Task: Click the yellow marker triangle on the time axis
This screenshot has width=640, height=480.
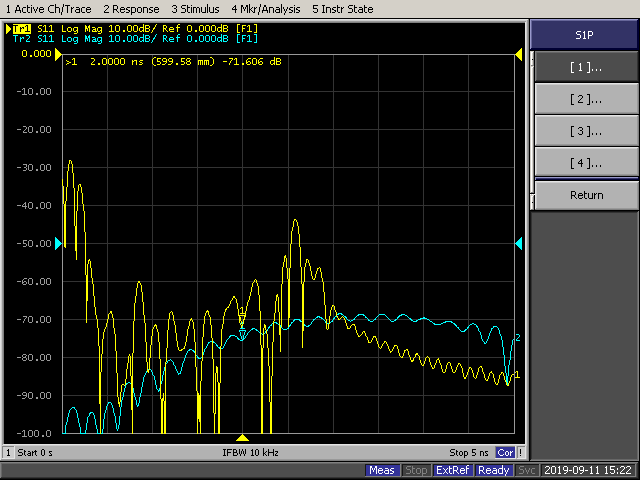Action: pyautogui.click(x=242, y=438)
